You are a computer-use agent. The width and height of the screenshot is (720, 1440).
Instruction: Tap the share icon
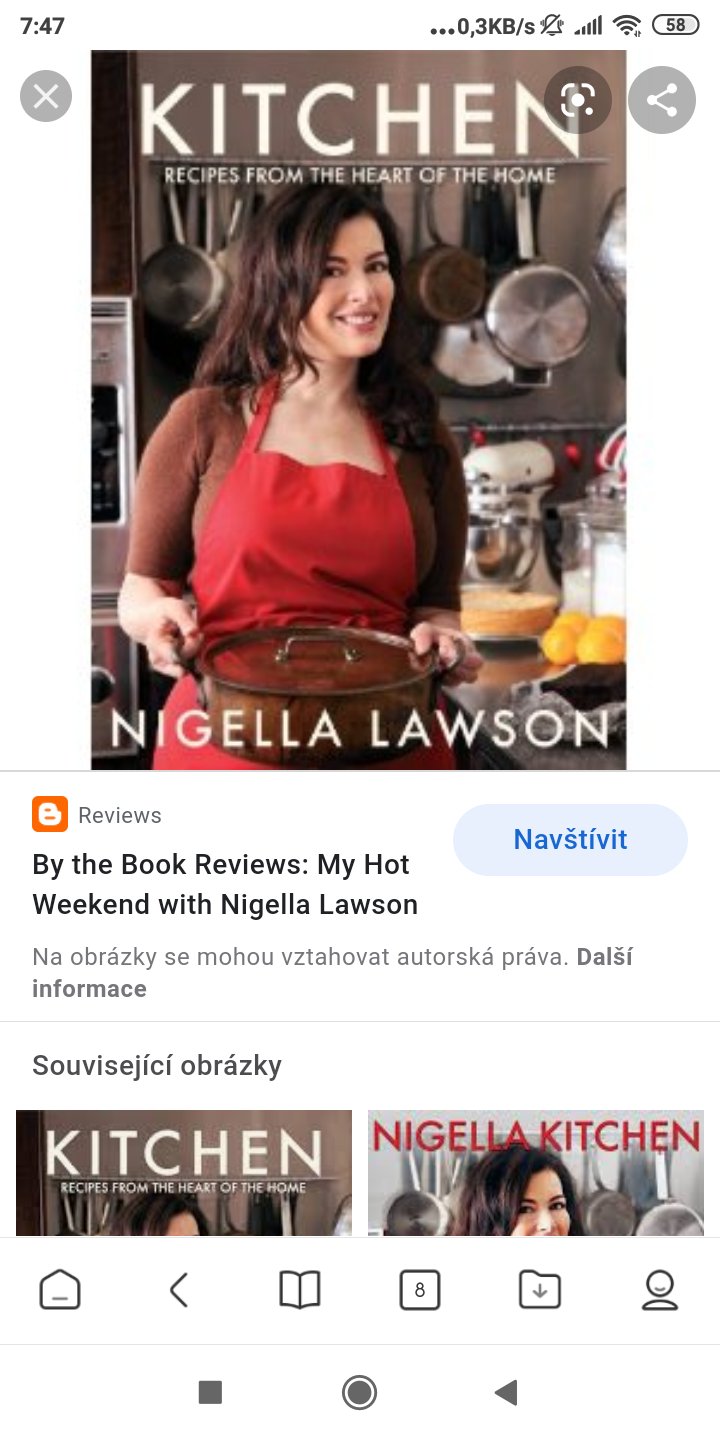[x=662, y=99]
